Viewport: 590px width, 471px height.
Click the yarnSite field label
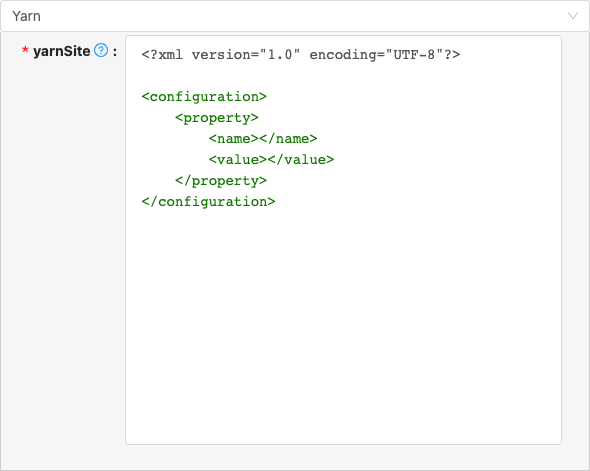click(x=62, y=51)
